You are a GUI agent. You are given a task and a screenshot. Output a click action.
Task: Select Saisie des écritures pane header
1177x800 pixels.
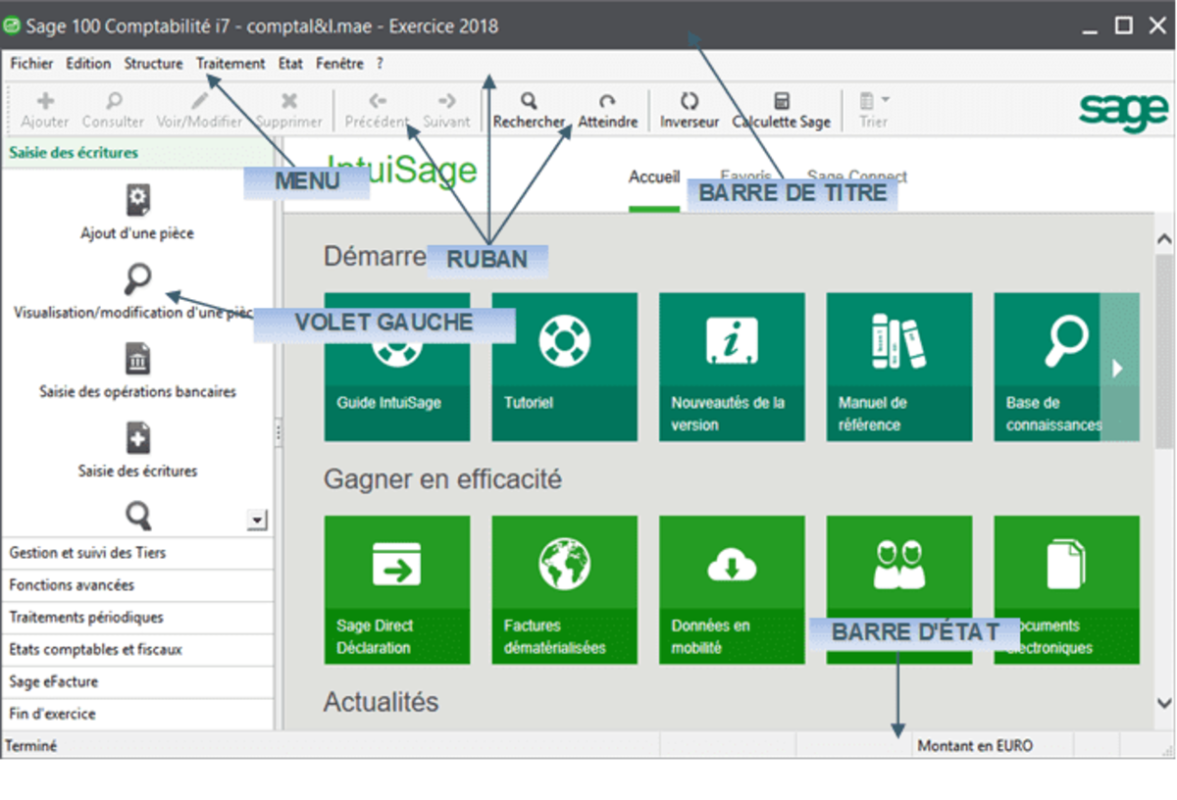[137, 152]
